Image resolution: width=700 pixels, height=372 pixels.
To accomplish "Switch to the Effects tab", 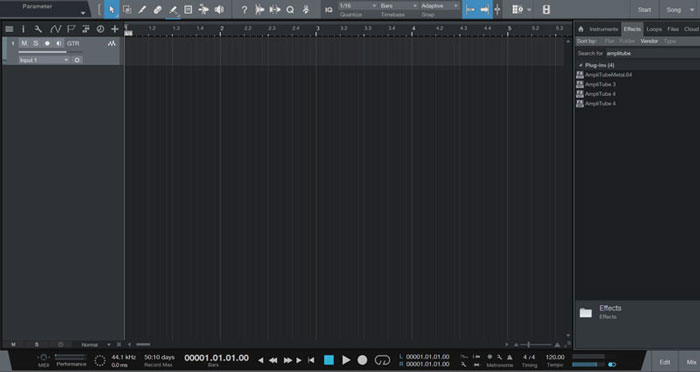I will [632, 29].
